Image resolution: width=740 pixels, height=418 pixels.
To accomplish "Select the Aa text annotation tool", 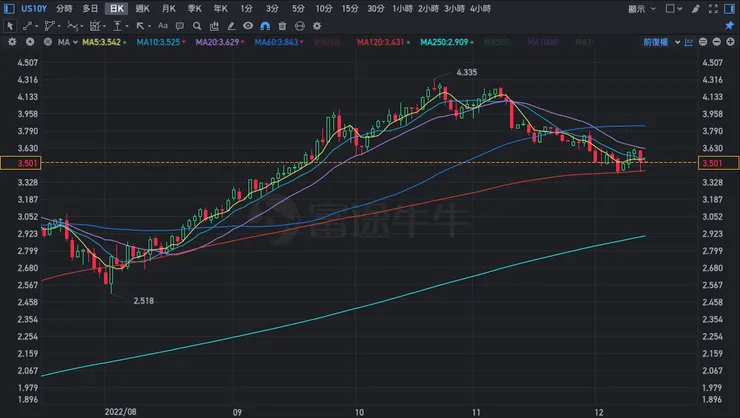I will point(163,26).
